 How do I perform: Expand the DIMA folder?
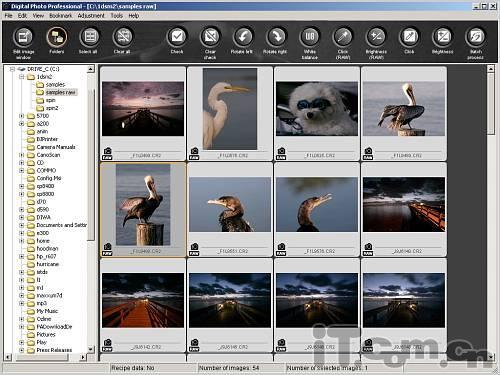(x=22, y=217)
